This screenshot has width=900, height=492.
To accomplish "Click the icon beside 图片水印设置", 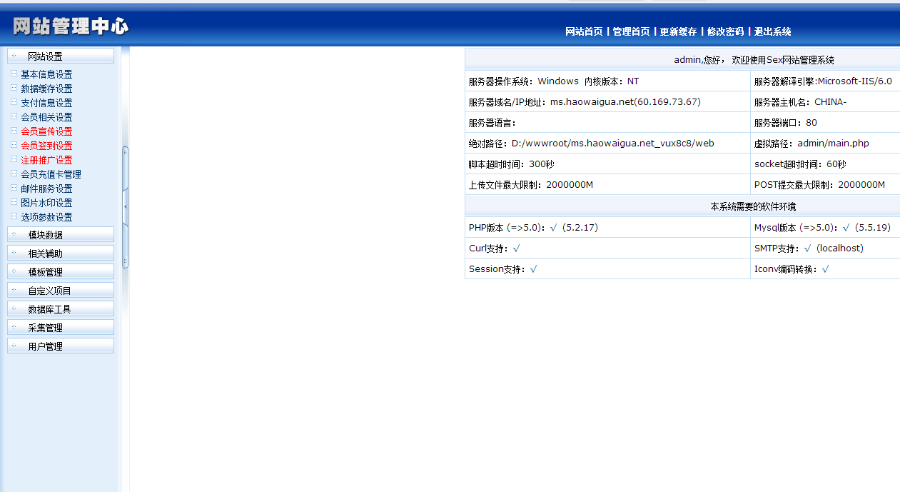I will [14, 202].
